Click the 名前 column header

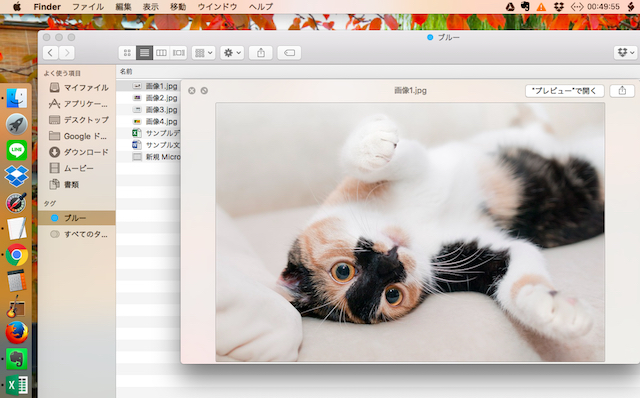pyautogui.click(x=126, y=71)
